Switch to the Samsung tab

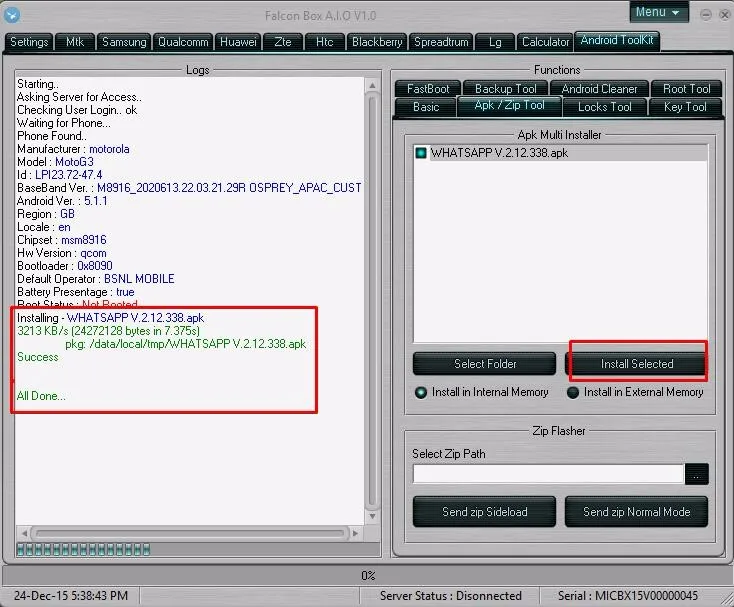pyautogui.click(x=124, y=42)
